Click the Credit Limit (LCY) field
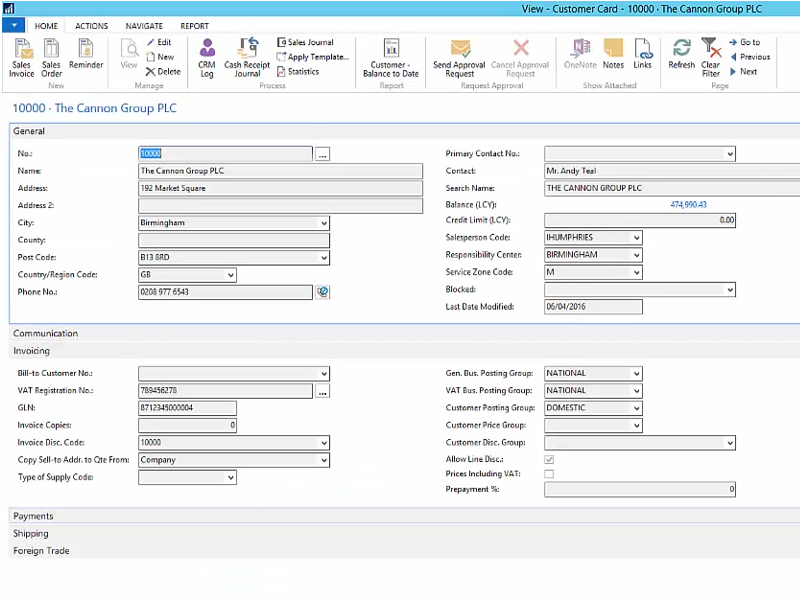This screenshot has width=800, height=600. tap(640, 220)
